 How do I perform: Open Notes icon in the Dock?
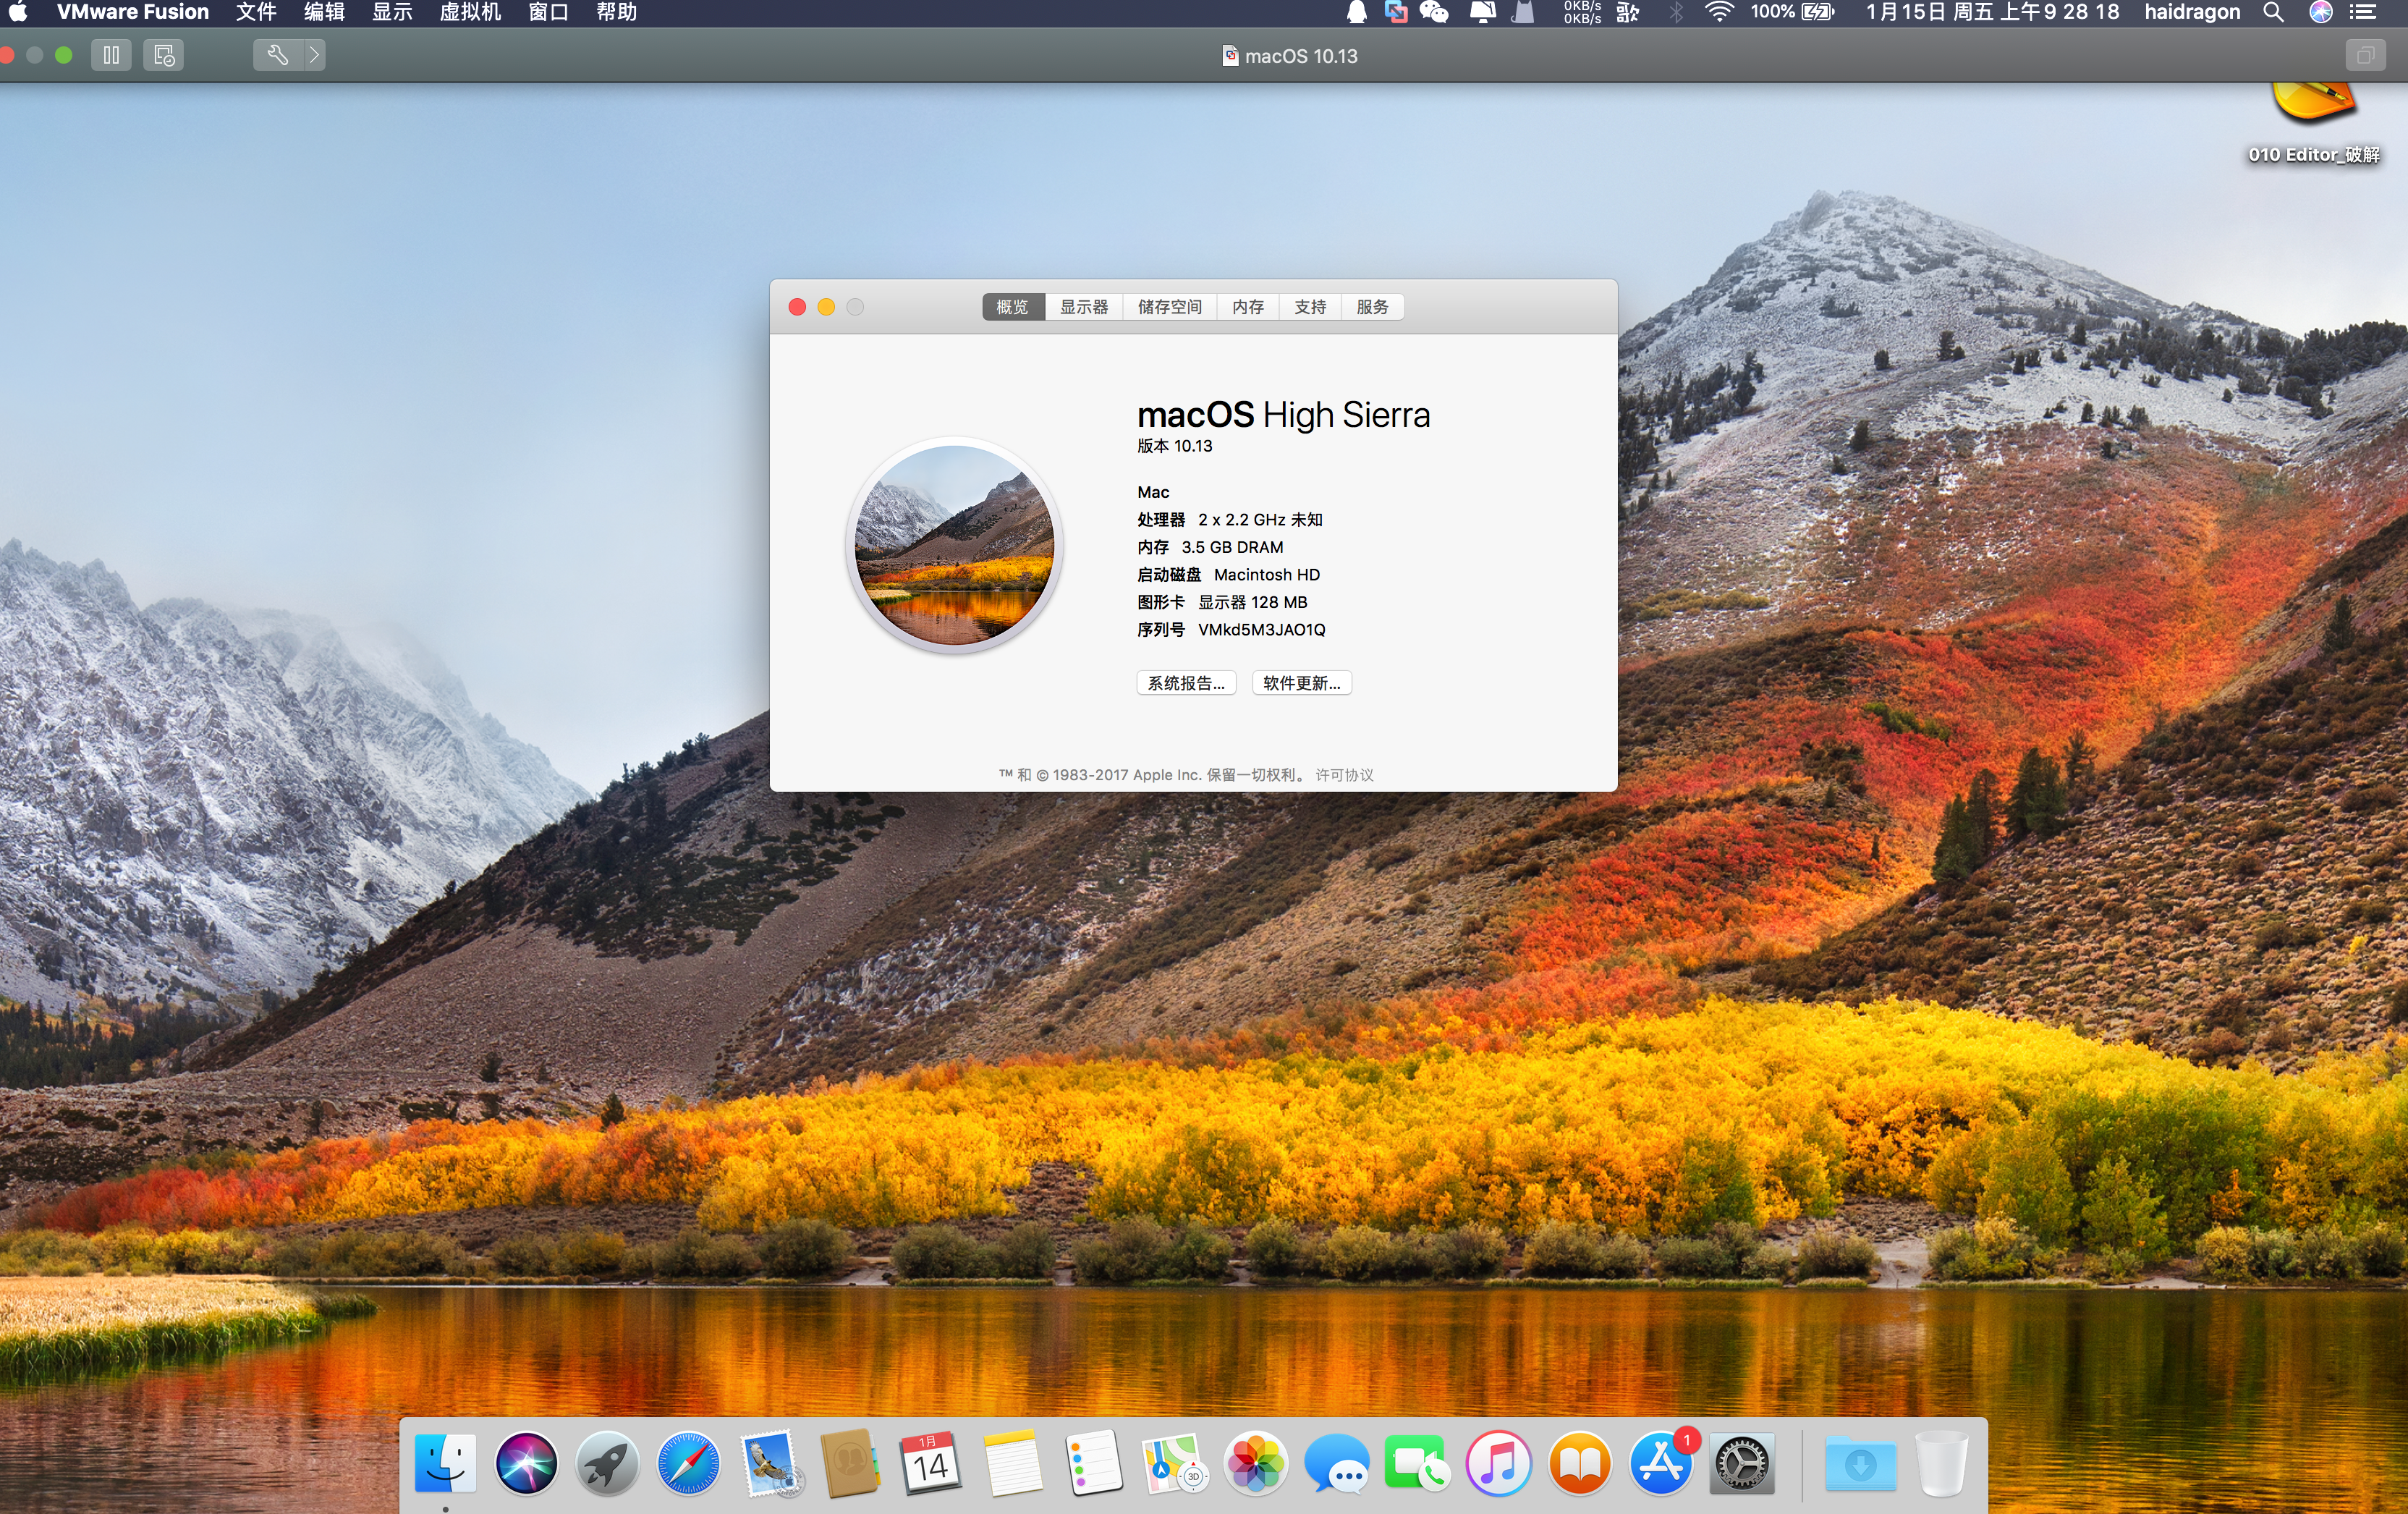click(x=1012, y=1464)
